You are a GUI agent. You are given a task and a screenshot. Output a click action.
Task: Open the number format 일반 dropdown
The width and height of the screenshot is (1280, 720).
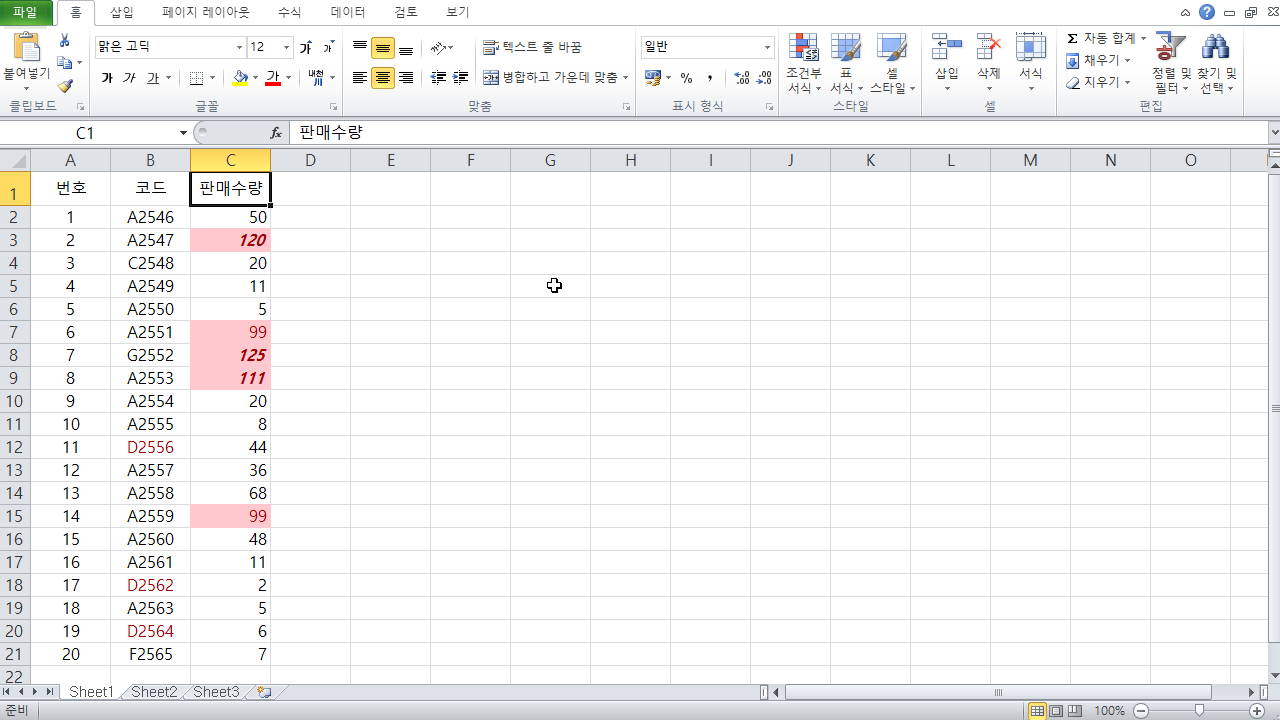coord(768,48)
